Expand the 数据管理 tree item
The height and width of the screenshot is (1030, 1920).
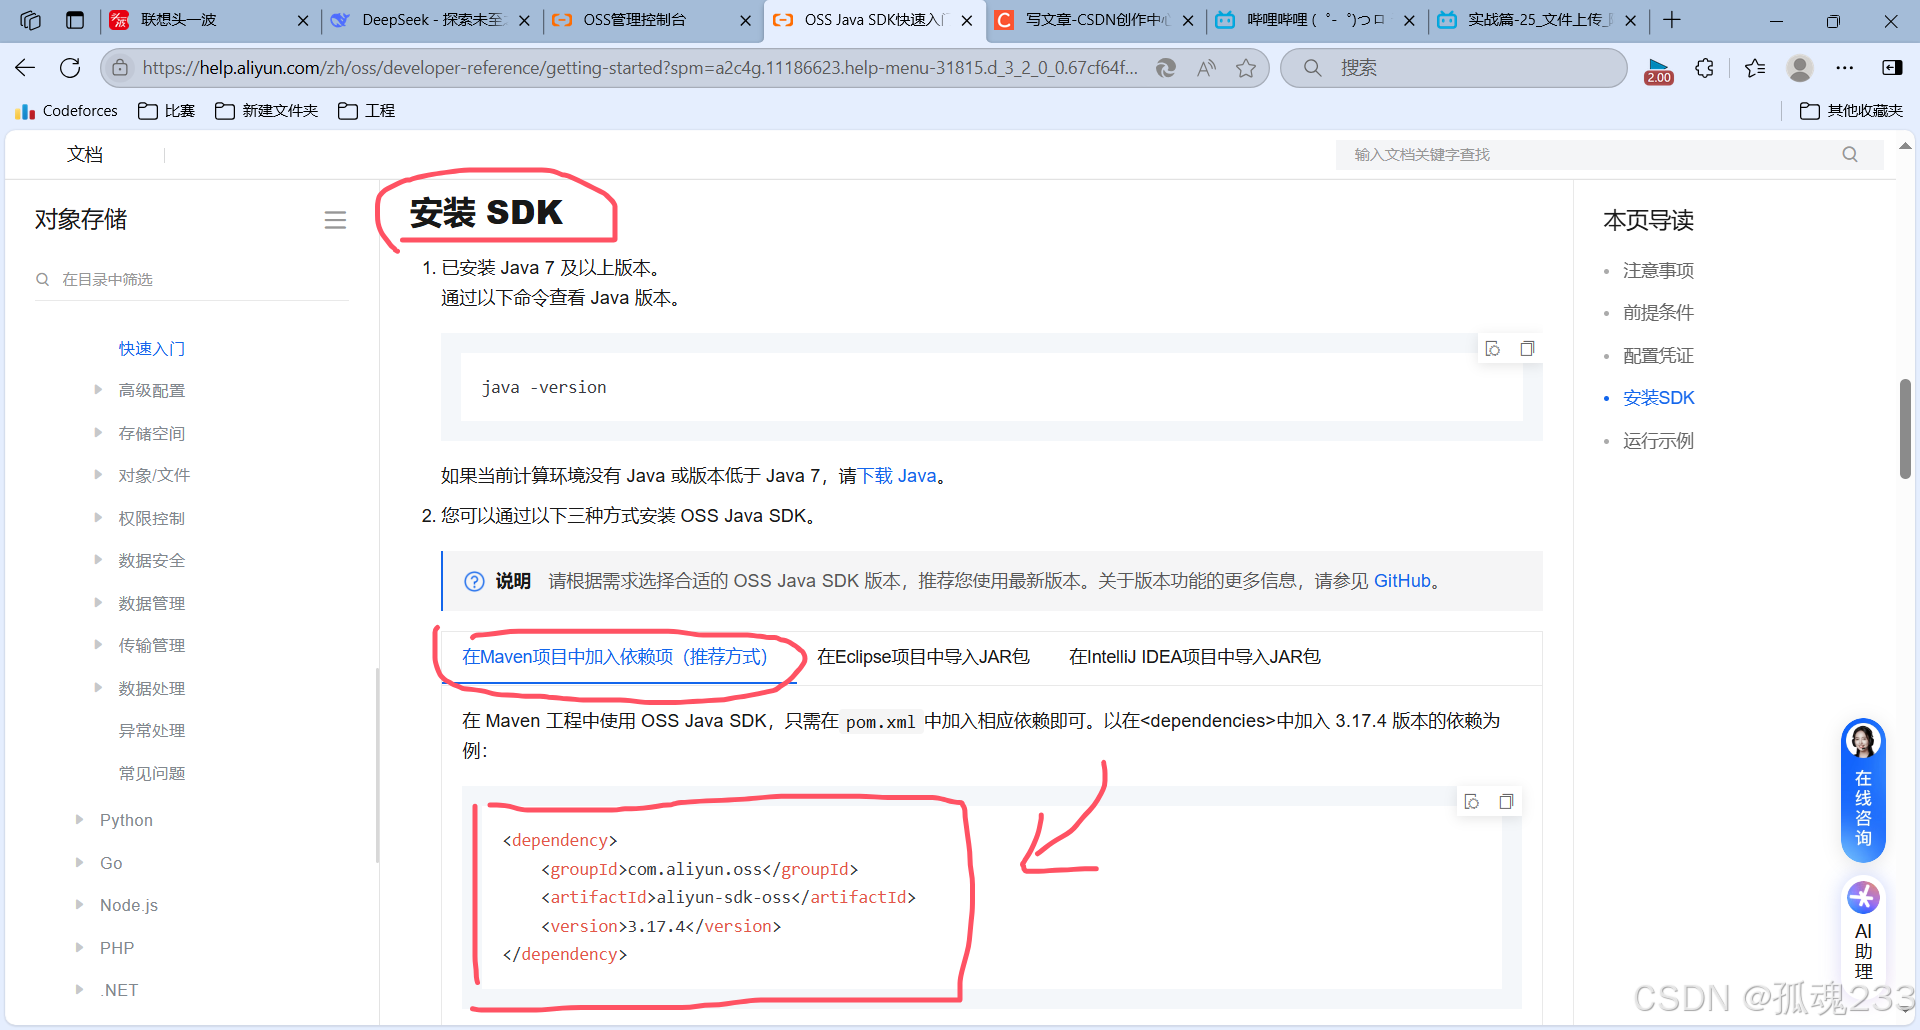pos(98,603)
